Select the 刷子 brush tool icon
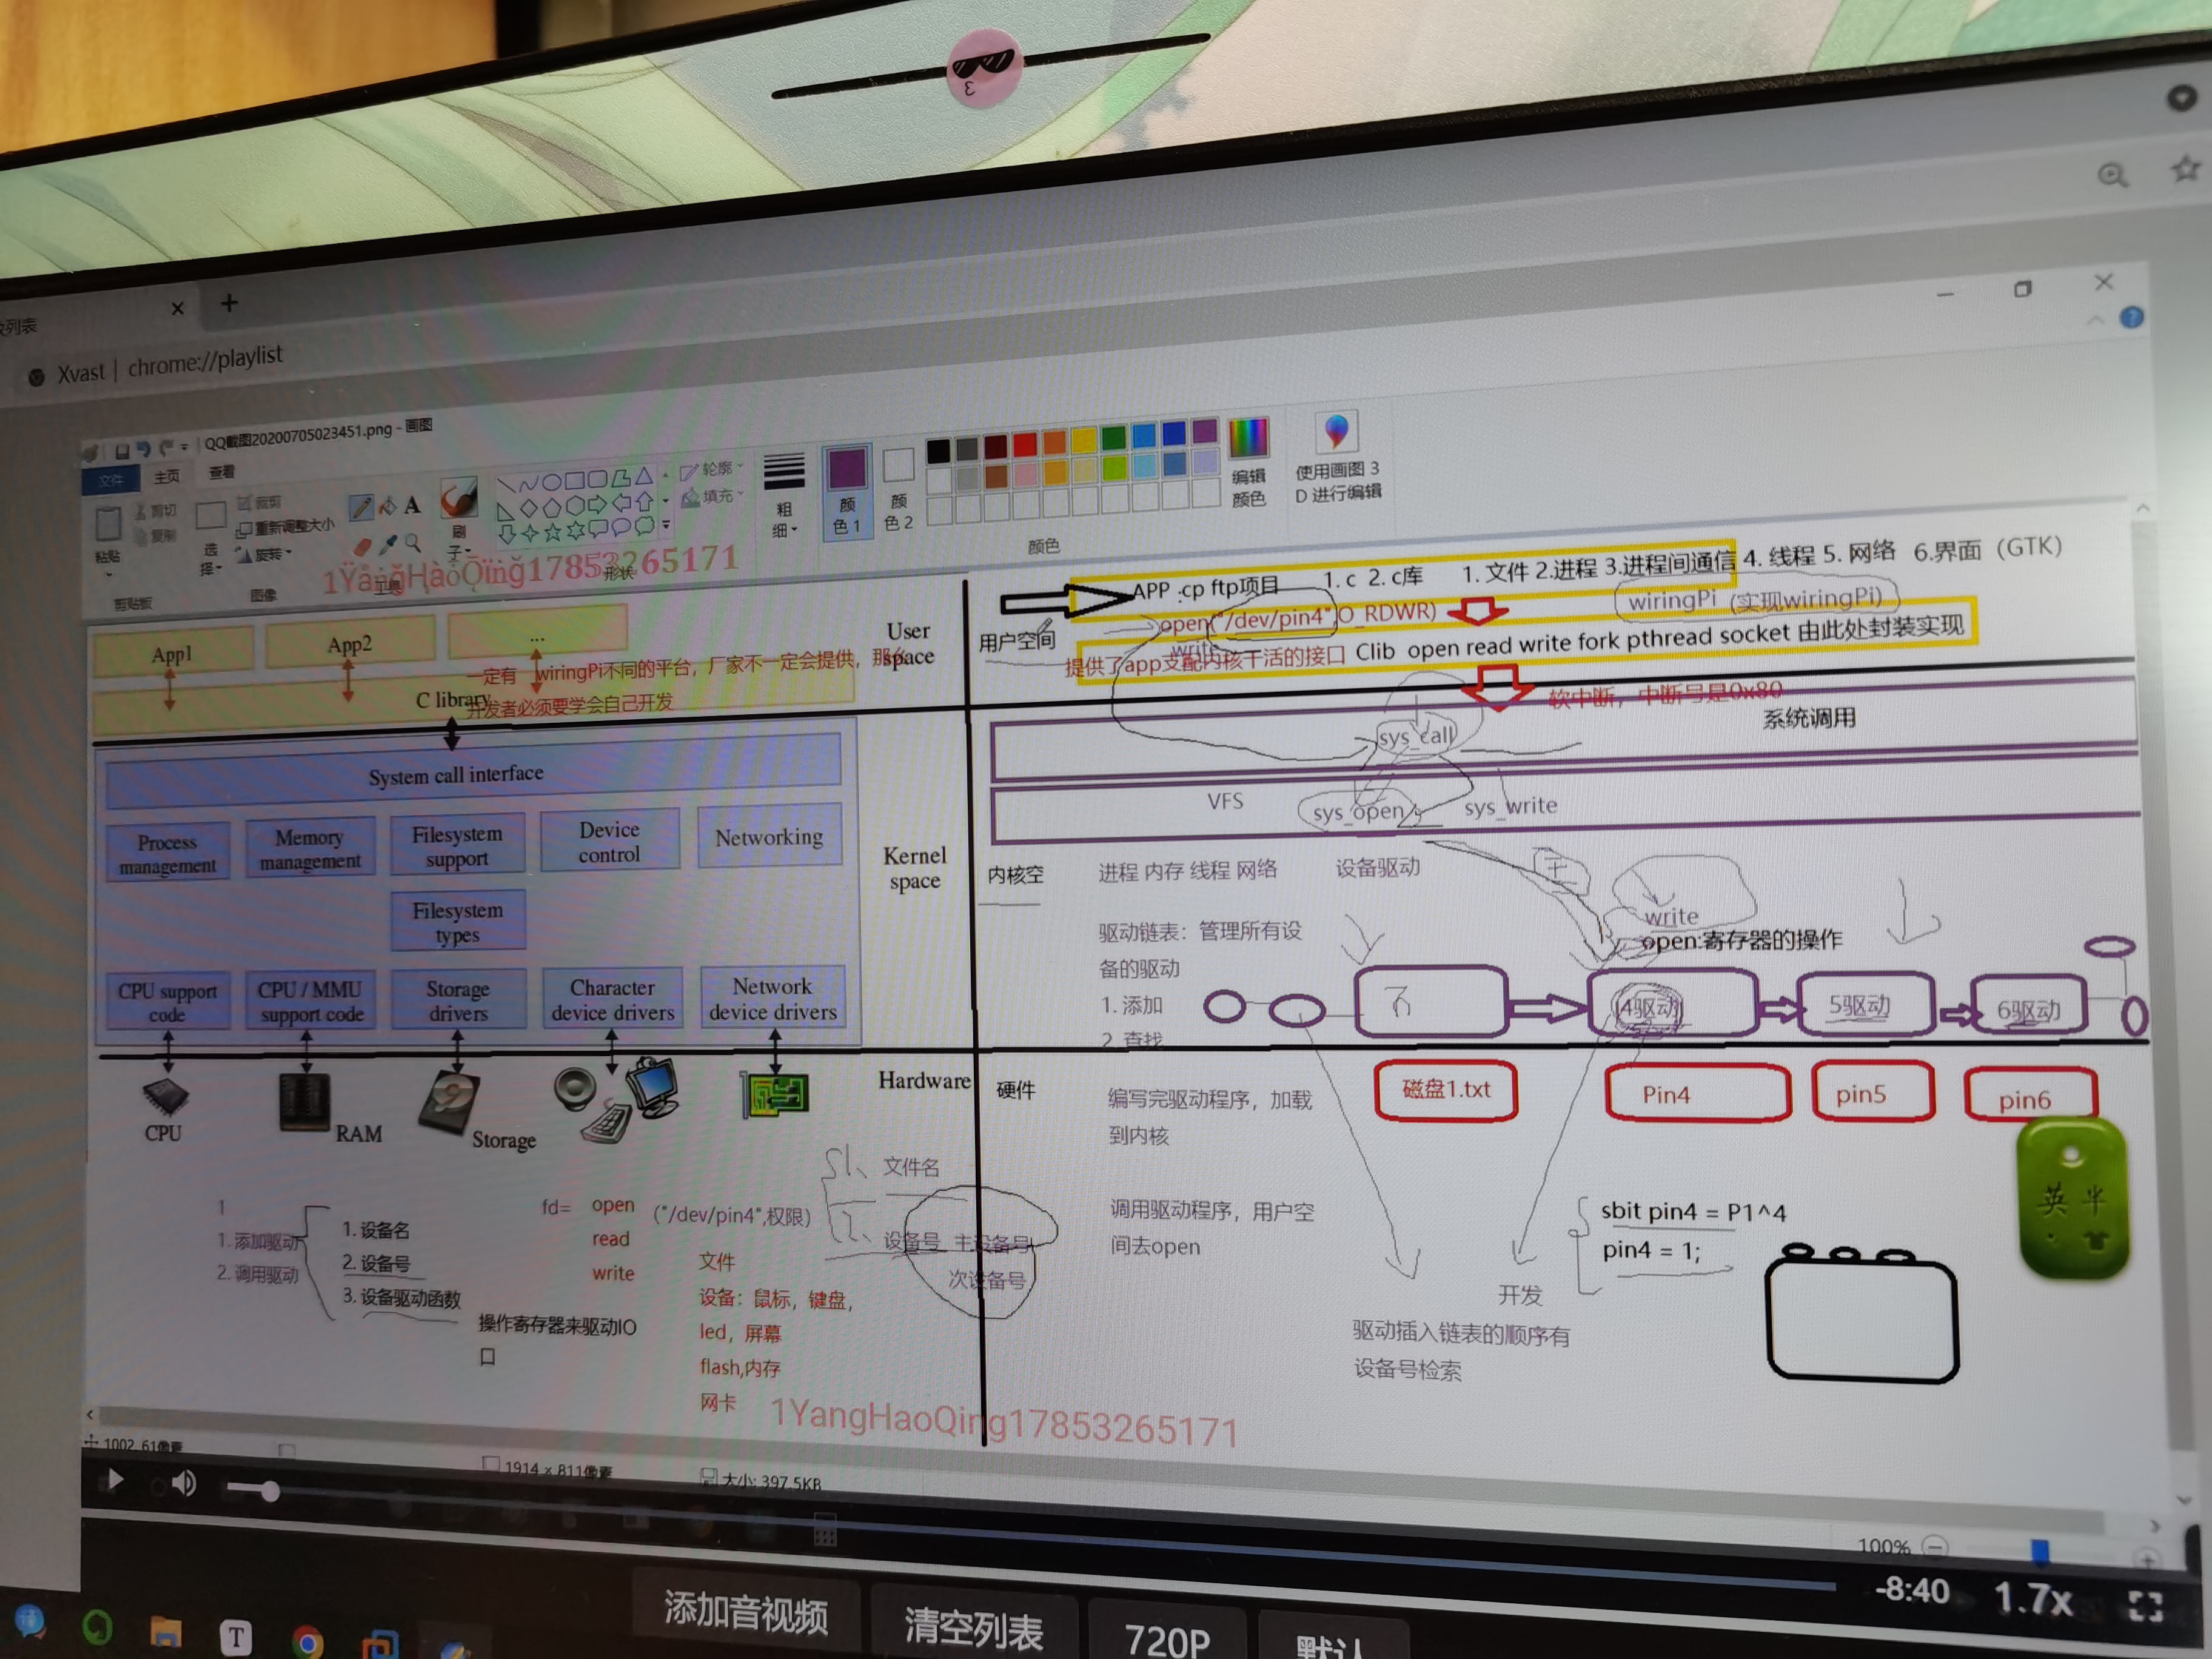 point(460,497)
